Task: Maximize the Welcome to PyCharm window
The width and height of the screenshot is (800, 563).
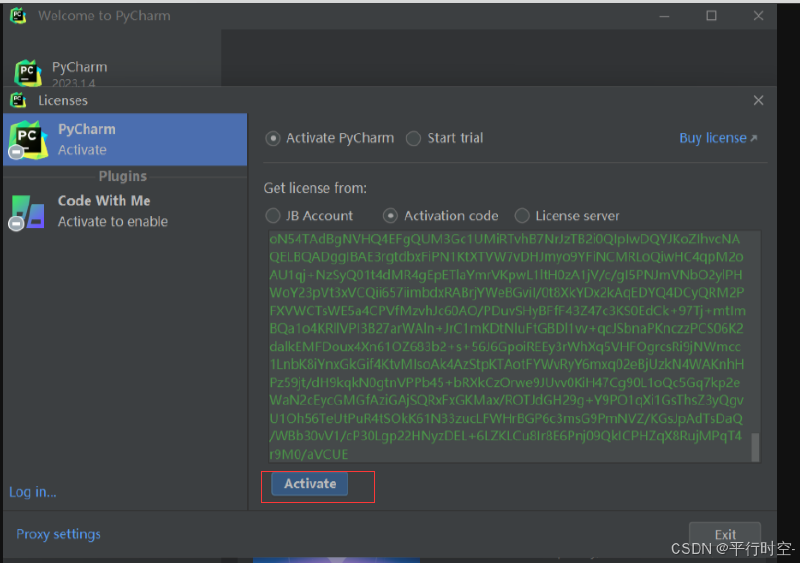Action: (711, 16)
